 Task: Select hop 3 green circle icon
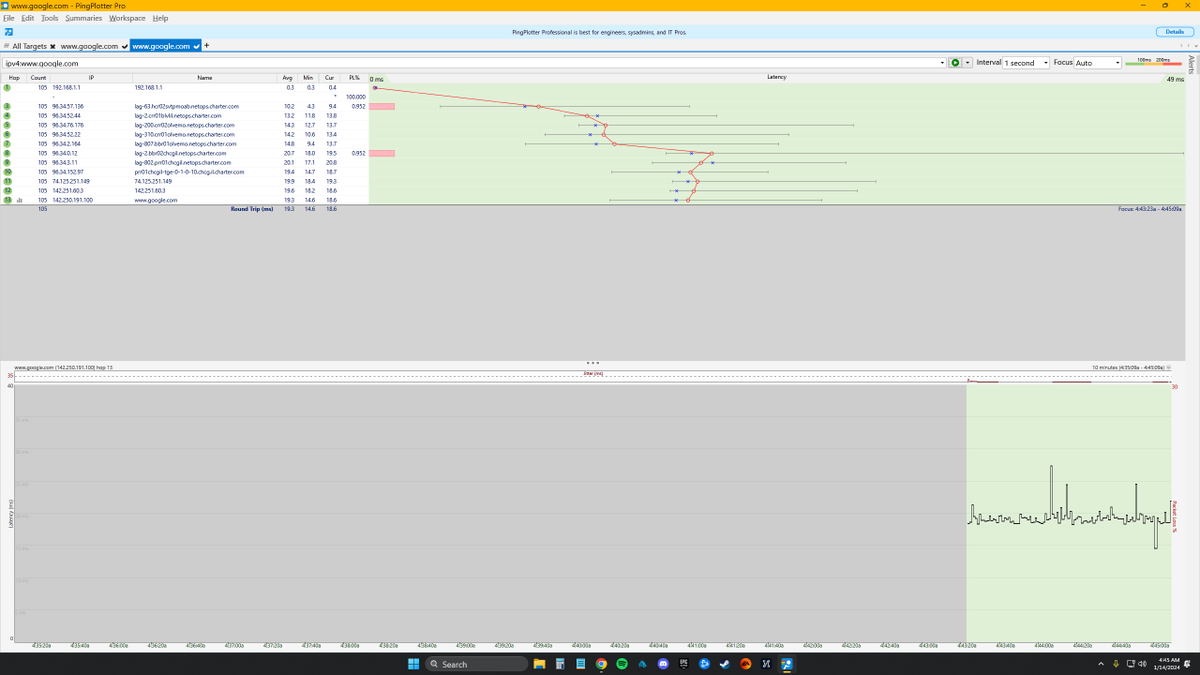(x=7, y=106)
